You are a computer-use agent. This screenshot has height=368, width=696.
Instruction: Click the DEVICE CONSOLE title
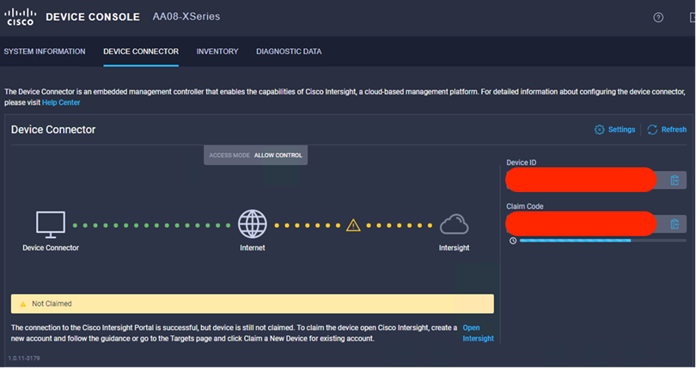tap(93, 17)
